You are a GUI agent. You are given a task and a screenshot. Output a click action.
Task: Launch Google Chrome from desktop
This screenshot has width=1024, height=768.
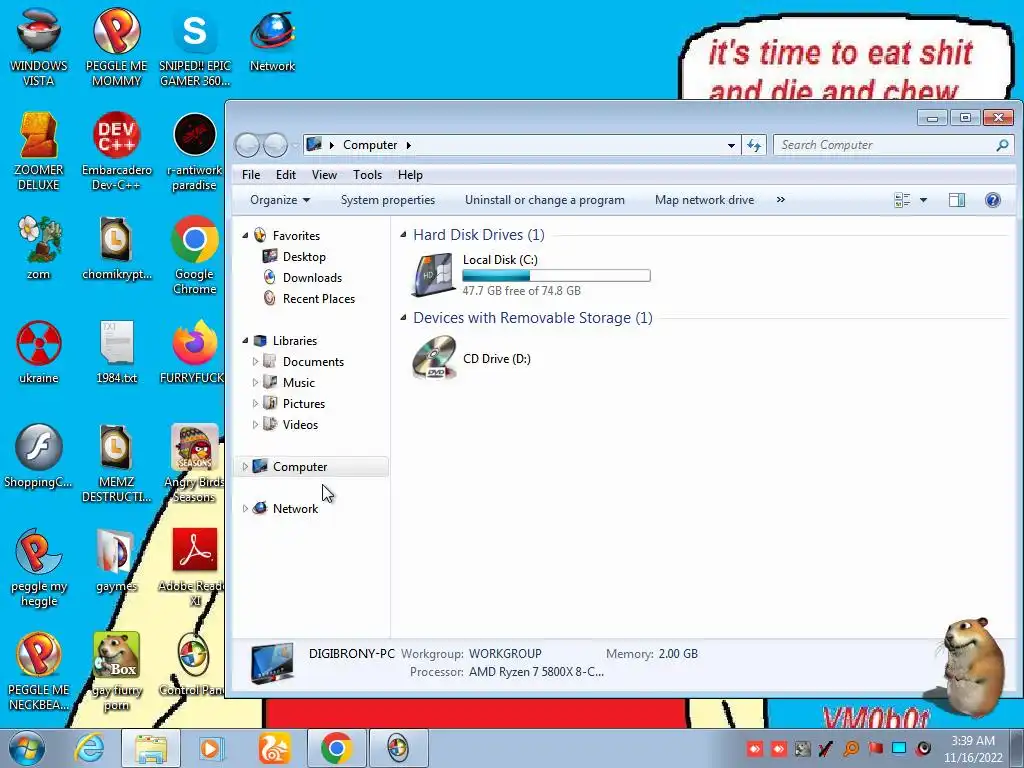pos(195,255)
